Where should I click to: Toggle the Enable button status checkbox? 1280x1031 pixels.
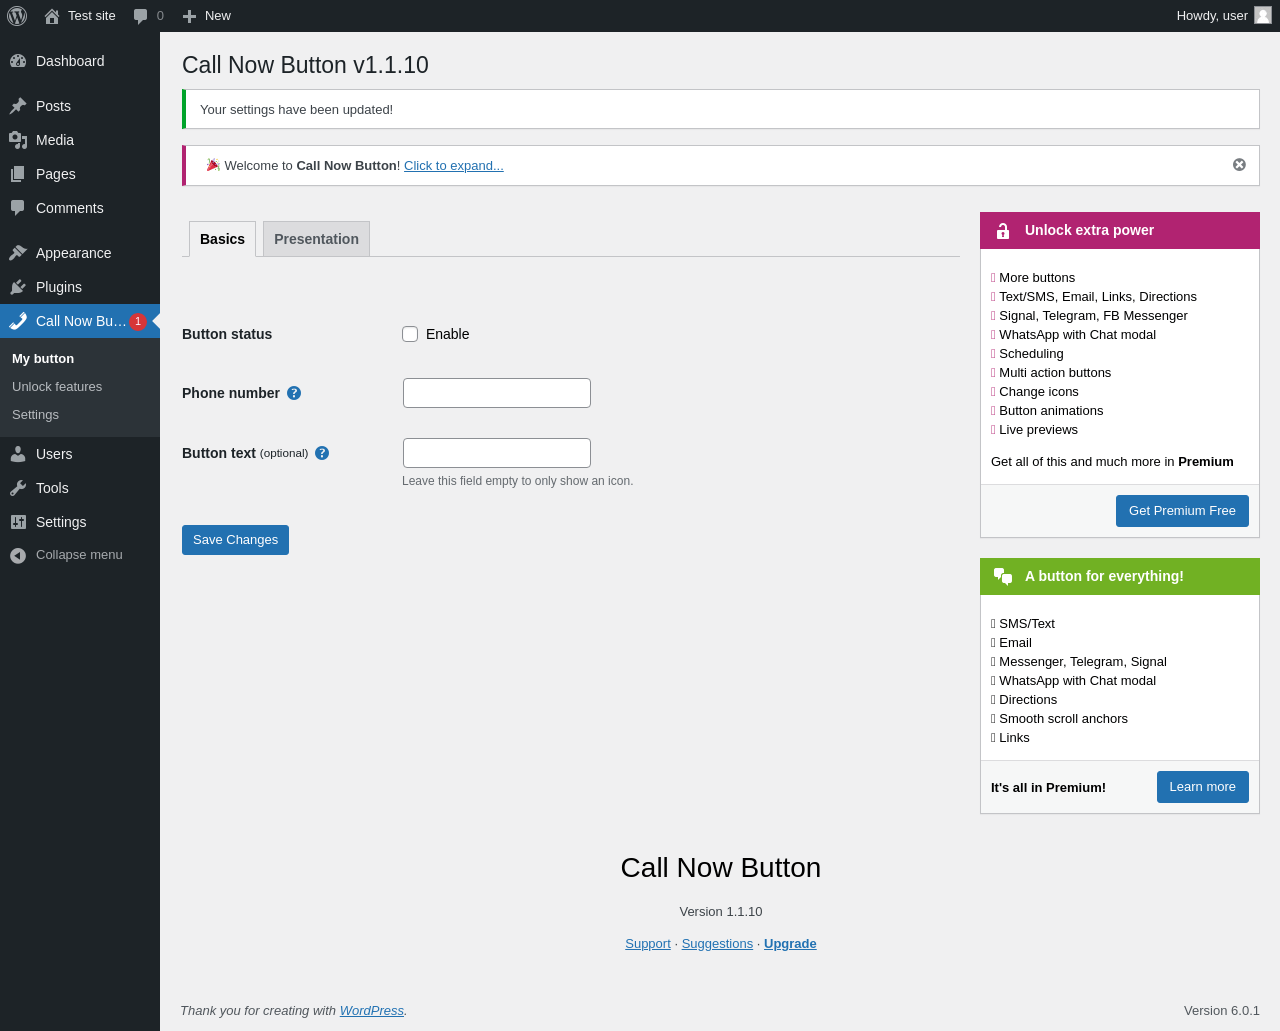click(x=410, y=334)
